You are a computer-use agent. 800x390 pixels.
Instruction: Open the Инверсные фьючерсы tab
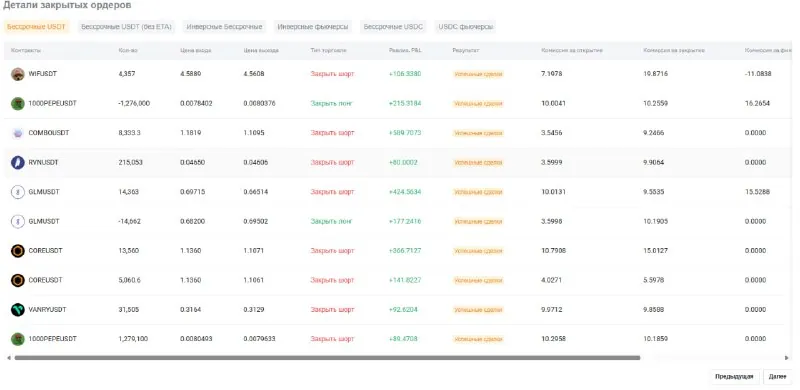(313, 27)
